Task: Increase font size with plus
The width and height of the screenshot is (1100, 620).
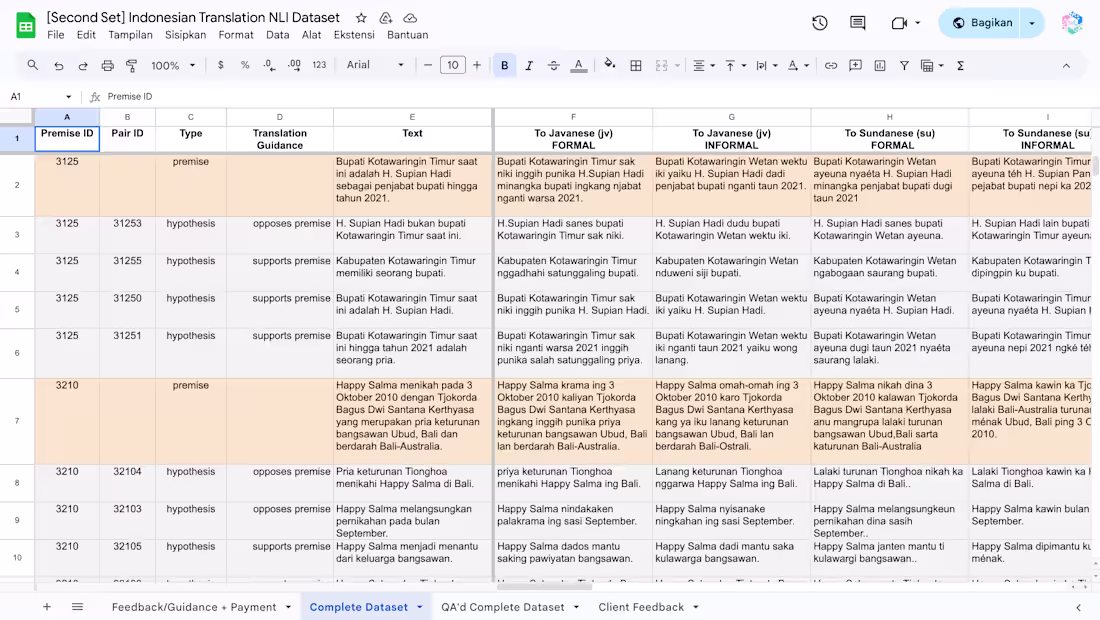Action: click(x=477, y=65)
